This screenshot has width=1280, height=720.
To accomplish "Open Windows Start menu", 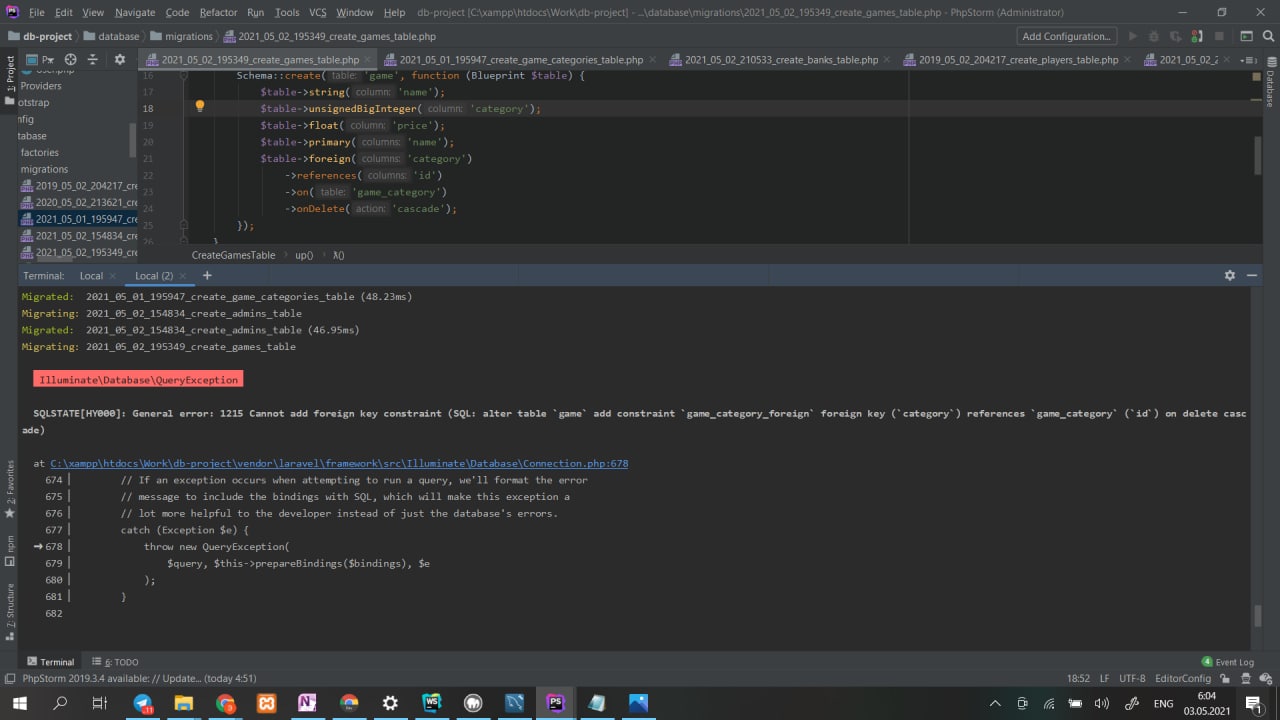I will 19,703.
